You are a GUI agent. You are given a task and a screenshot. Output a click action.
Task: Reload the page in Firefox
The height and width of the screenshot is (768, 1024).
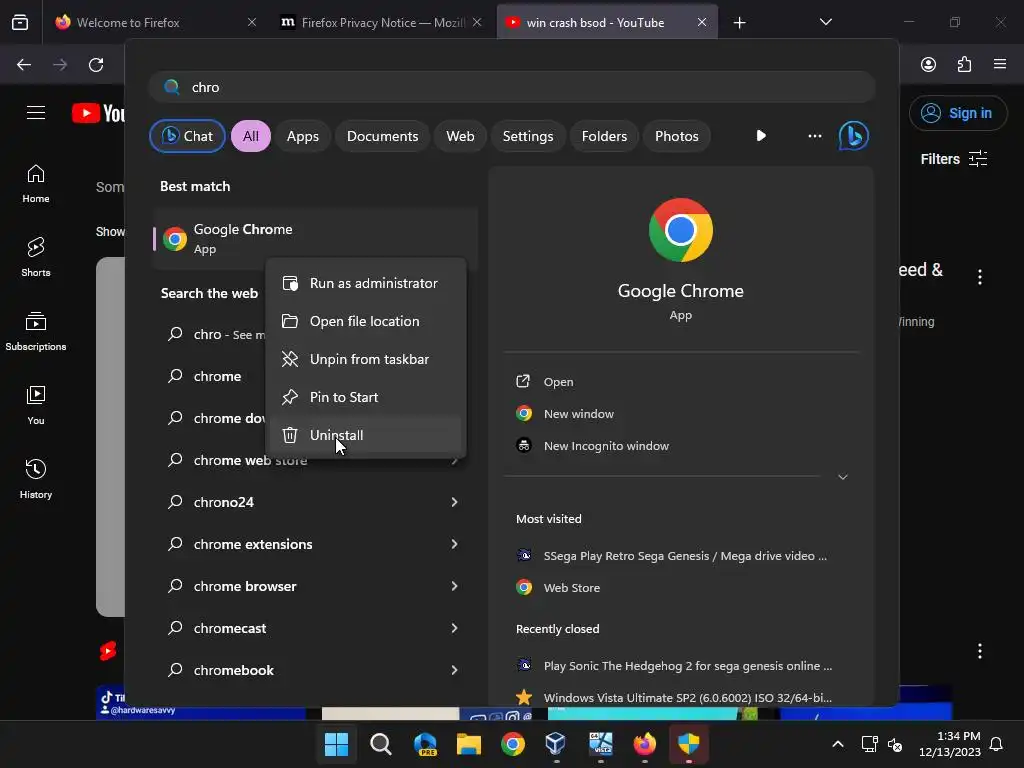coord(96,65)
